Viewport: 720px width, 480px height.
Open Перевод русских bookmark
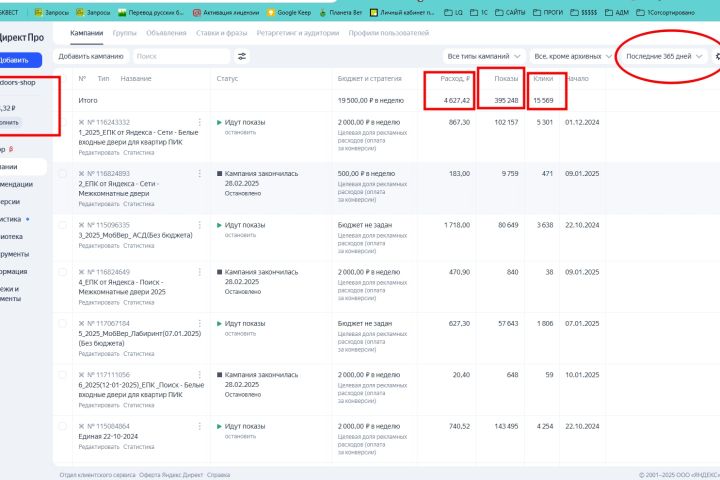[x=151, y=12]
